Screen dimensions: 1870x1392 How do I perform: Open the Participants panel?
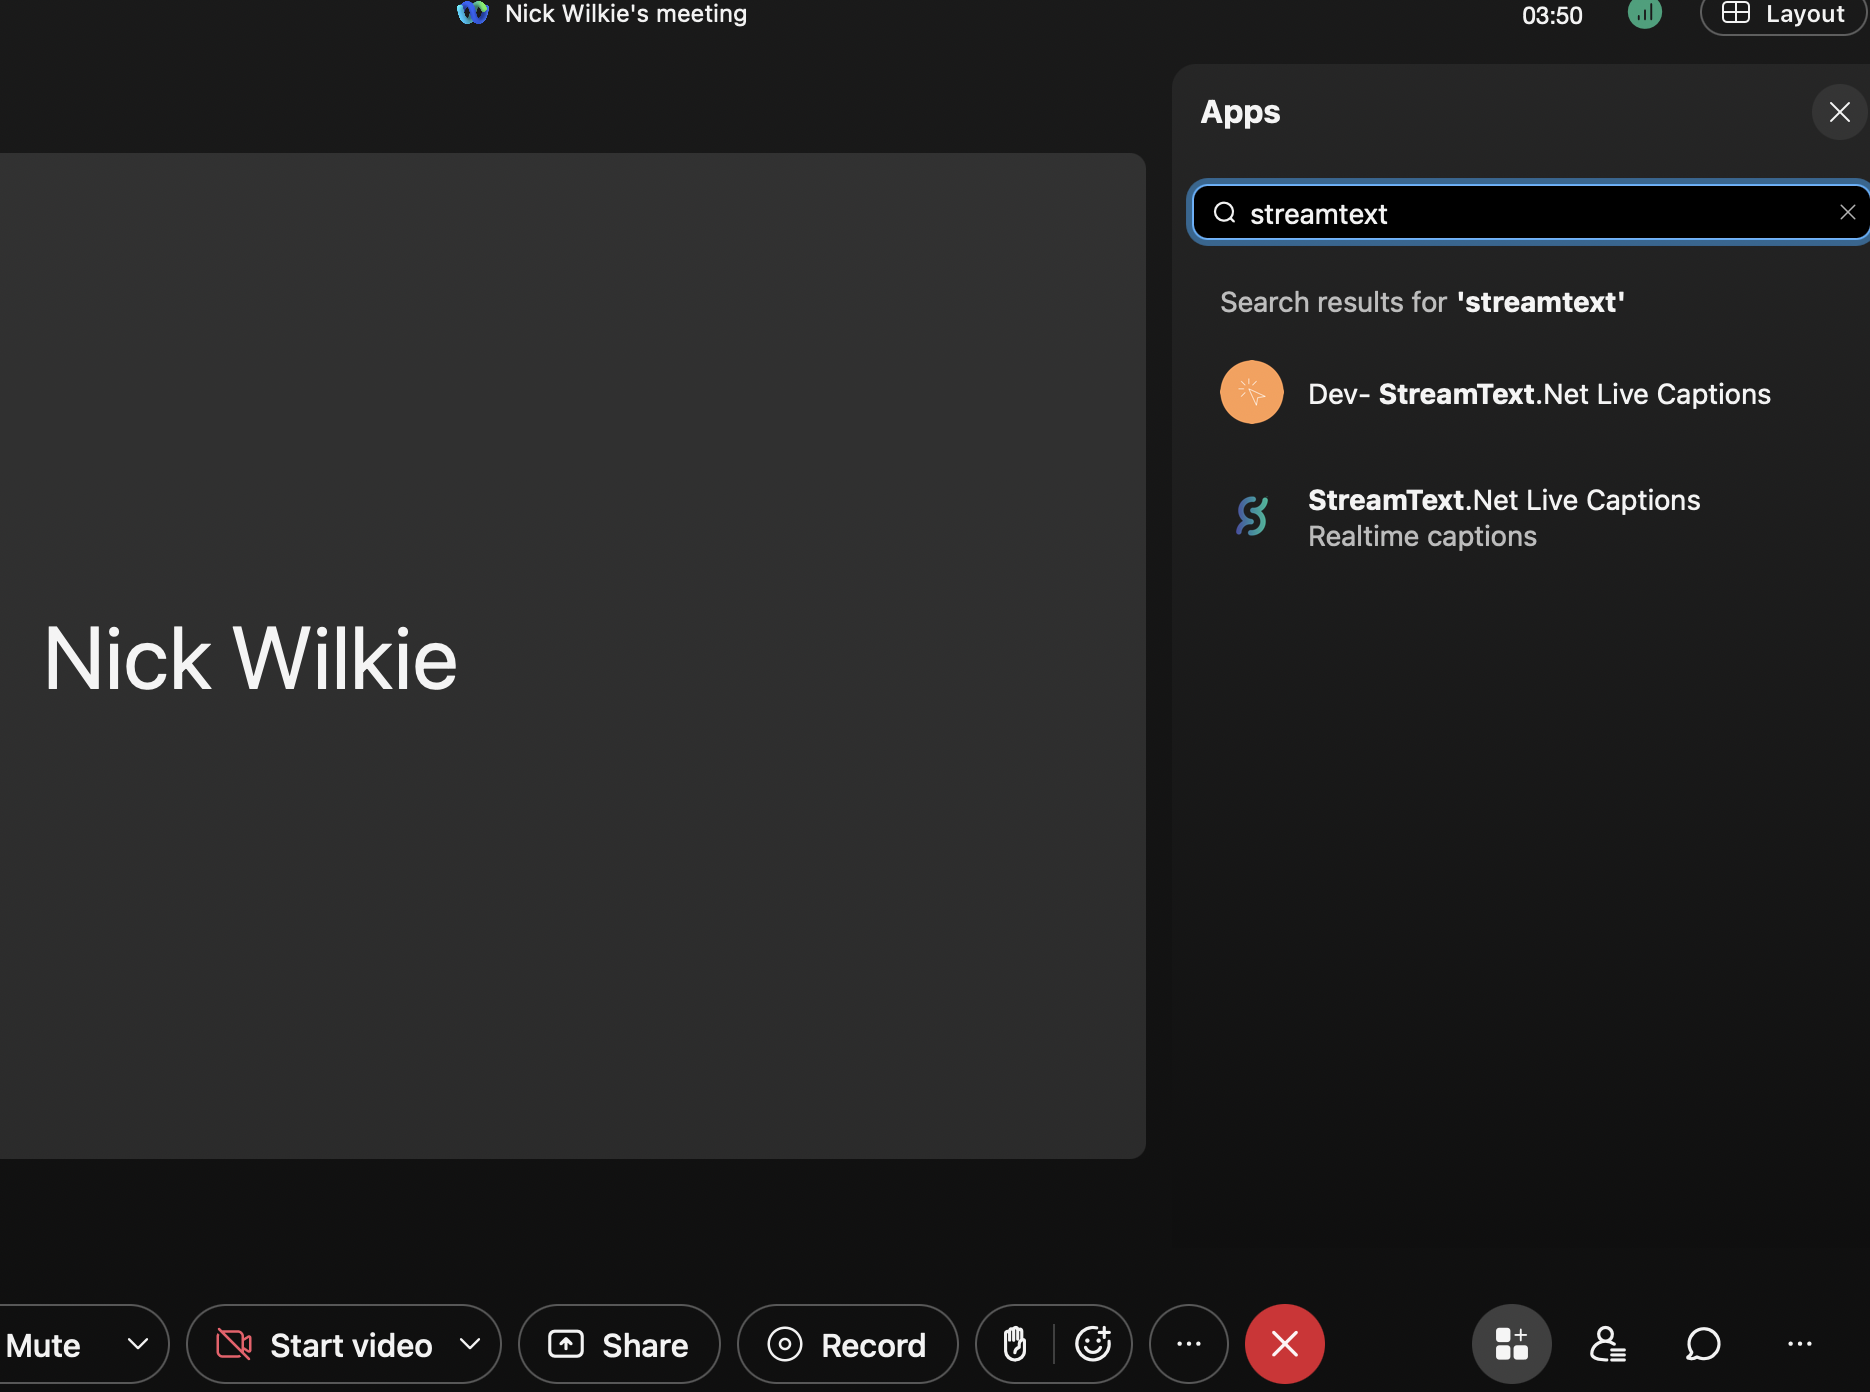click(x=1607, y=1344)
